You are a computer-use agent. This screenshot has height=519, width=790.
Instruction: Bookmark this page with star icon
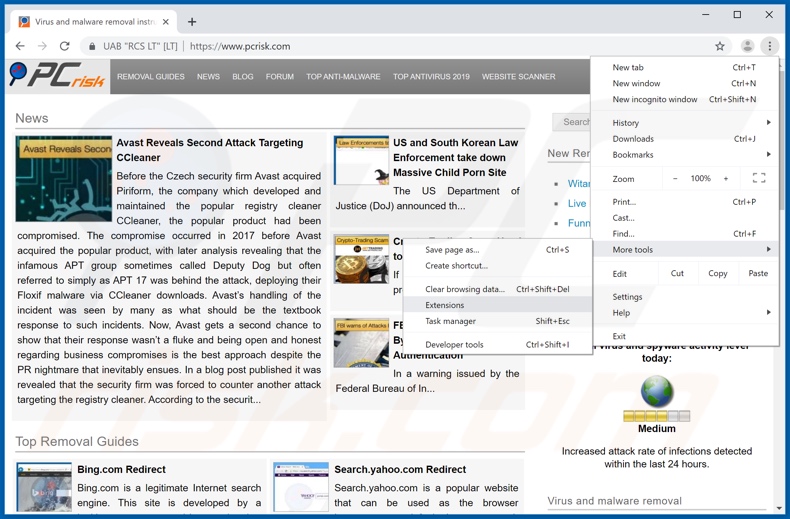pyautogui.click(x=720, y=46)
